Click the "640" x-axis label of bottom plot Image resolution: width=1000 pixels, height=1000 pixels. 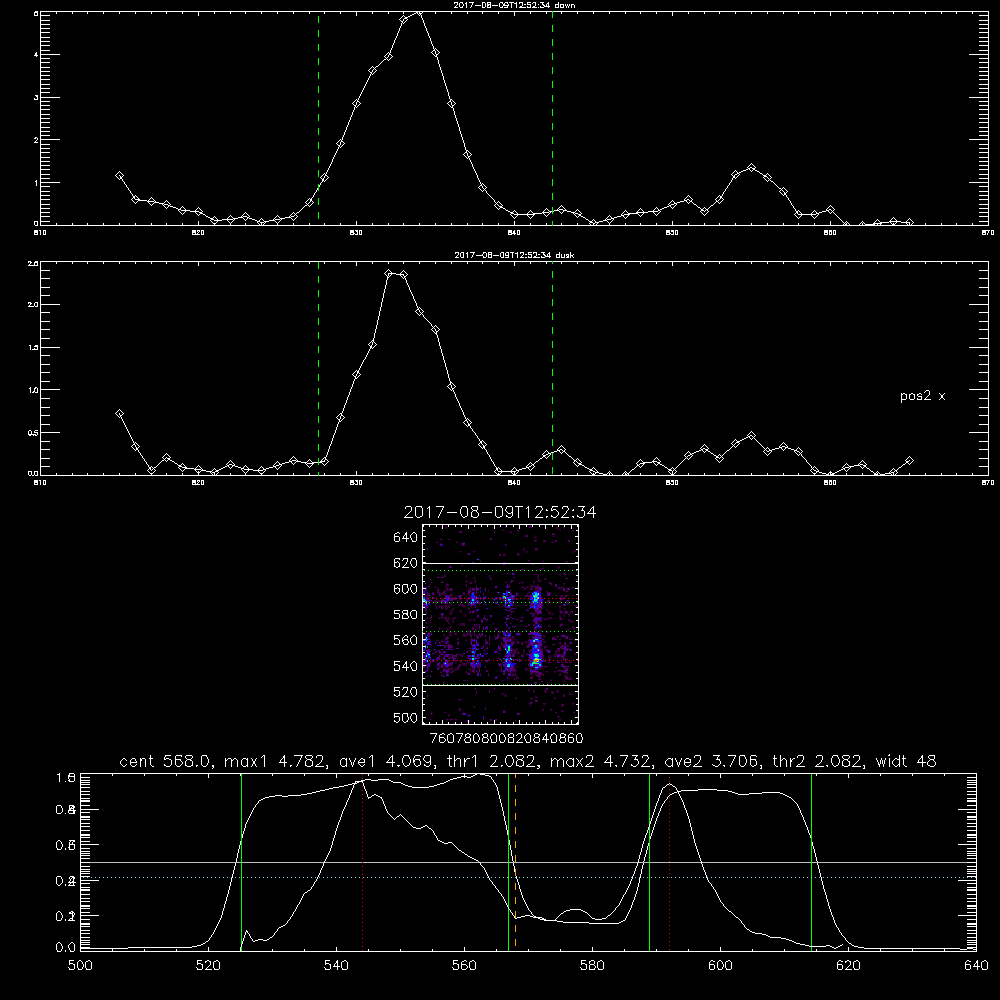pos(976,966)
